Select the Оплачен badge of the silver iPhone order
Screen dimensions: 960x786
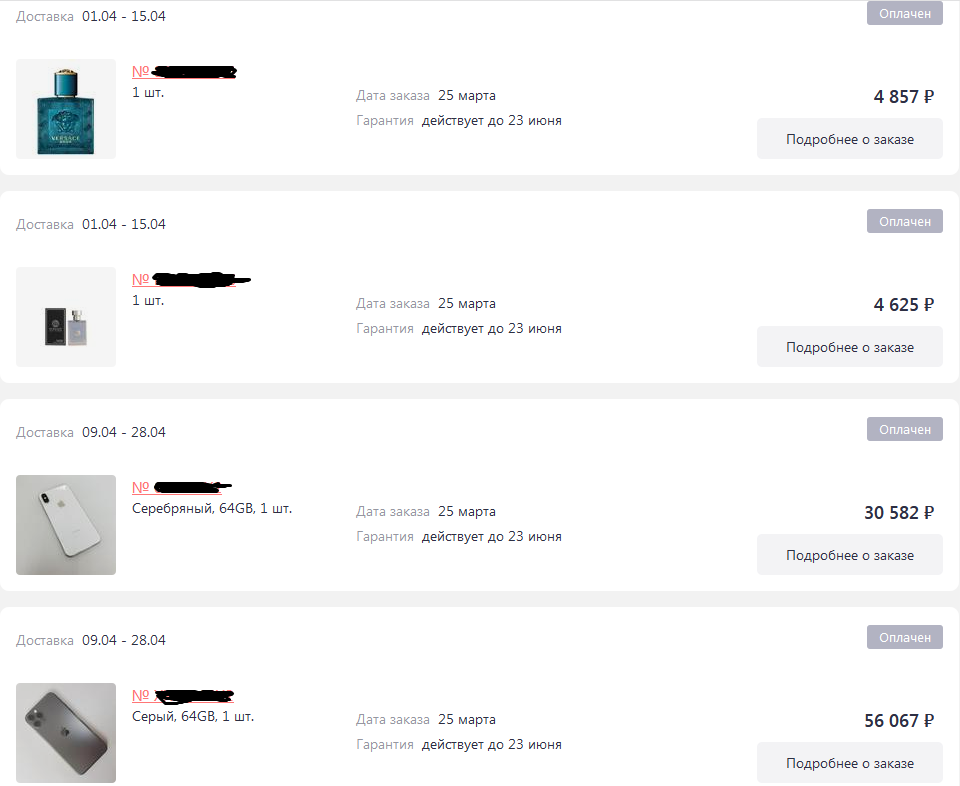click(x=904, y=429)
